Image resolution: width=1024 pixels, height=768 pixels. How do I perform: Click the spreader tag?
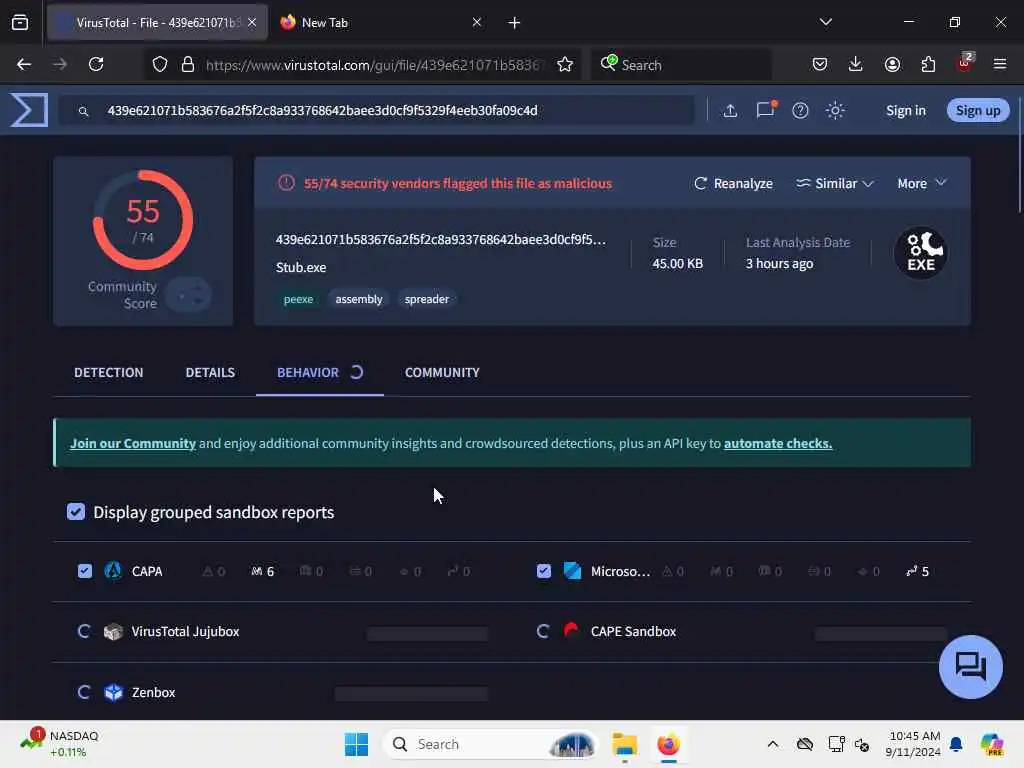(426, 299)
